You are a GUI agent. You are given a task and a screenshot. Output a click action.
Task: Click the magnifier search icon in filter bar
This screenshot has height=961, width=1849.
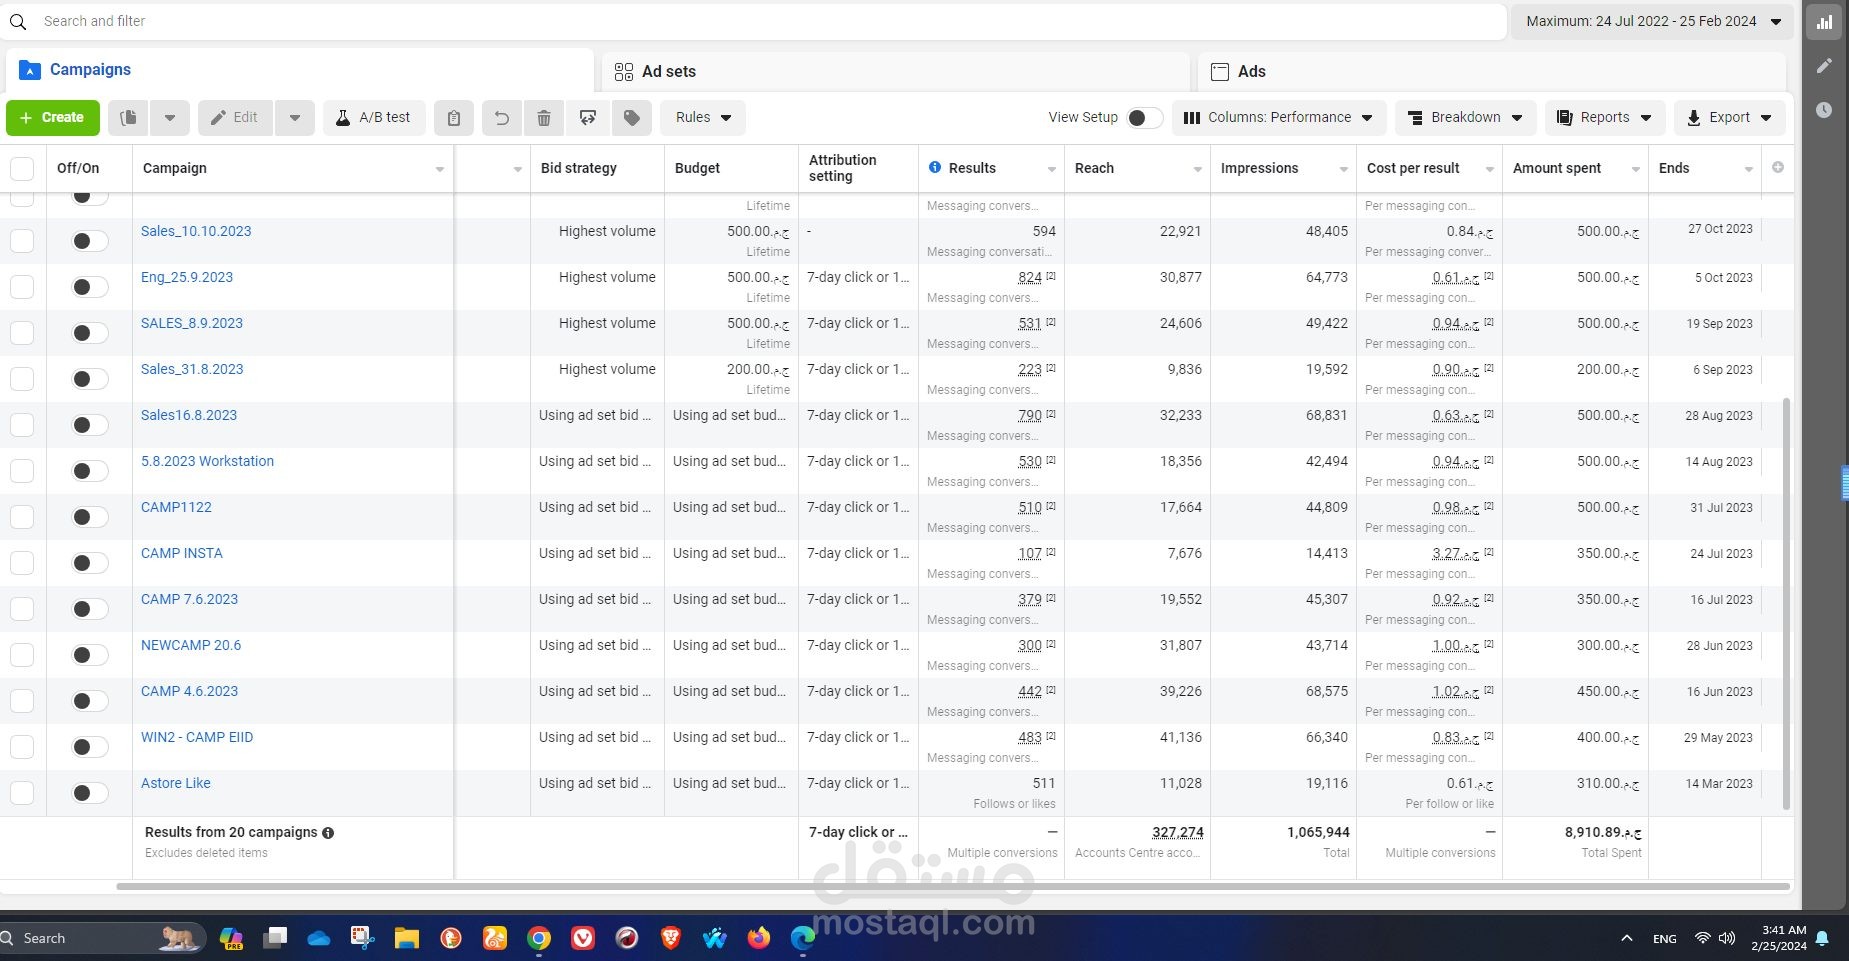point(18,21)
